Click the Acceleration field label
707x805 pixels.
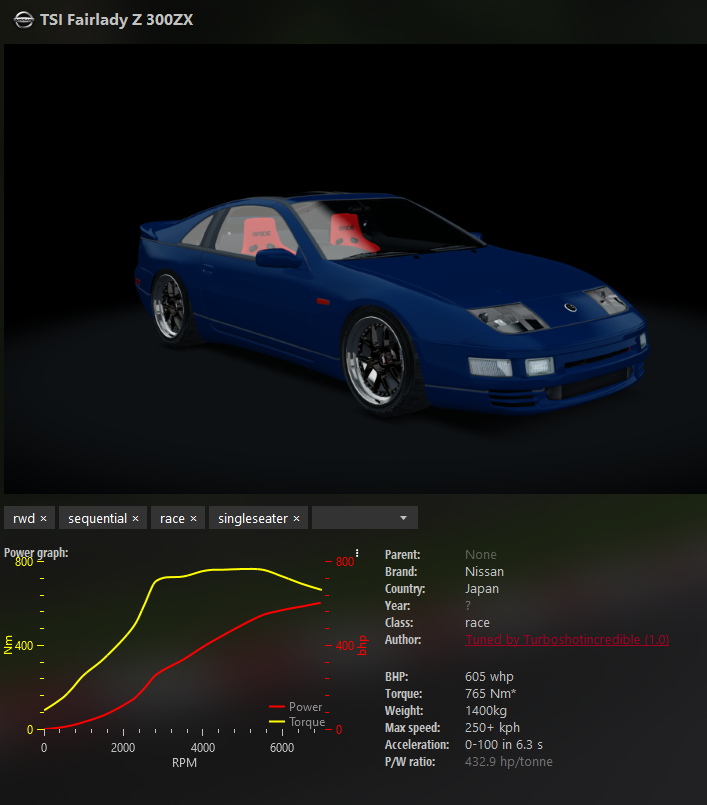[x=417, y=744]
